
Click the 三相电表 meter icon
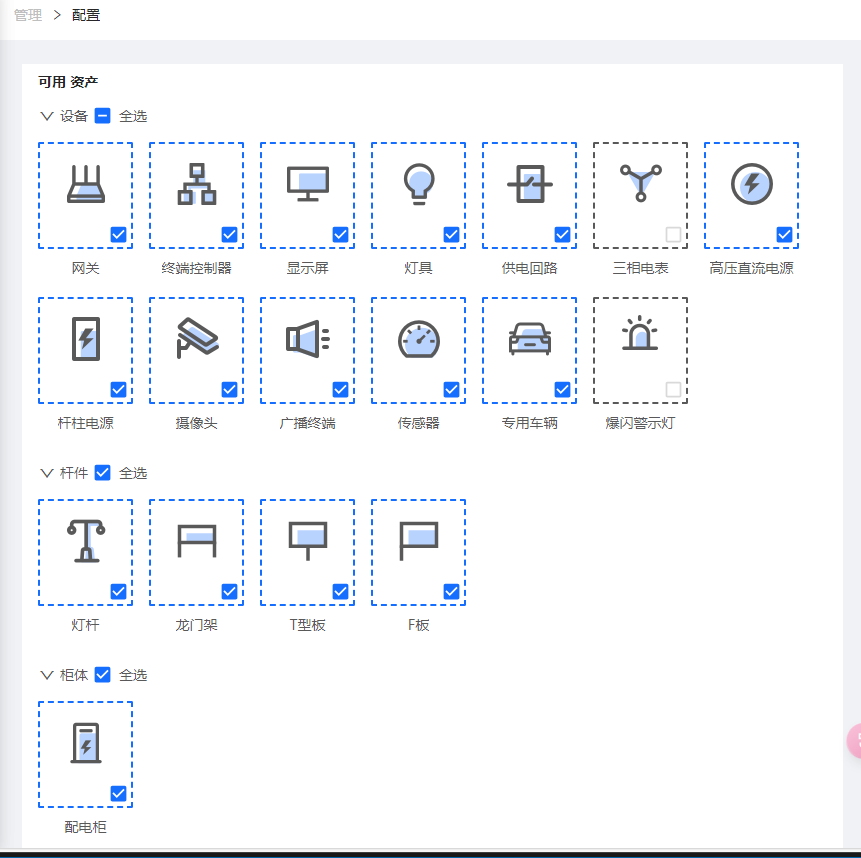tap(640, 183)
